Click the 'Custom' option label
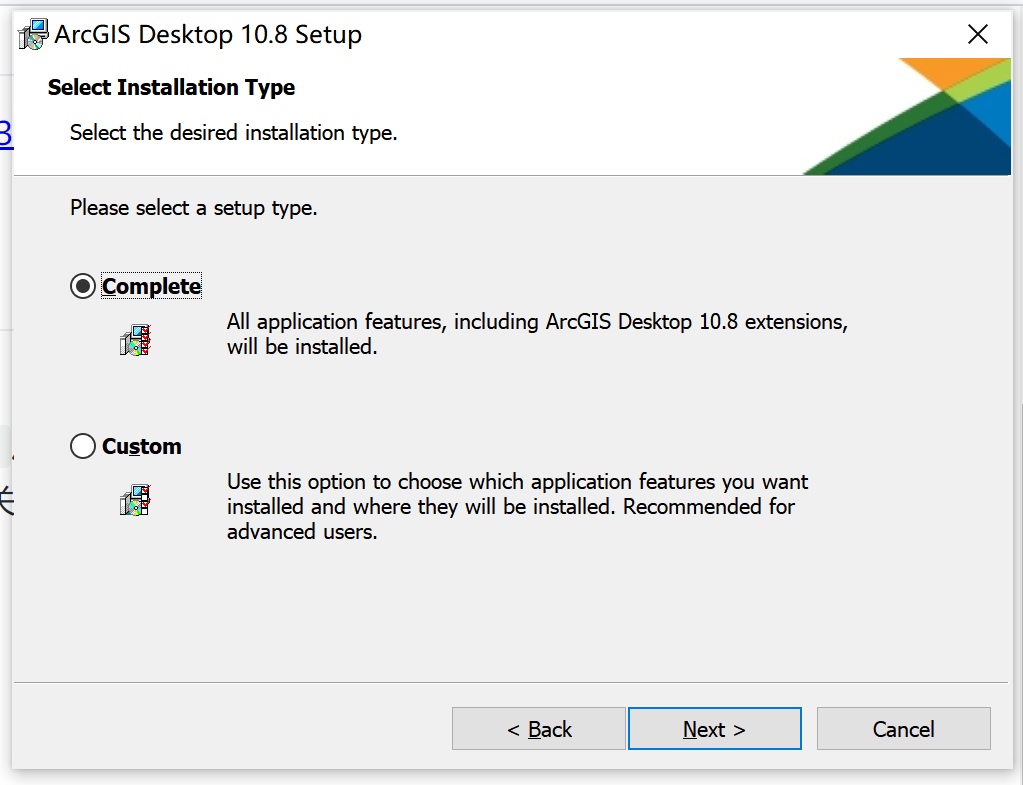The height and width of the screenshot is (785, 1023). pos(142,446)
